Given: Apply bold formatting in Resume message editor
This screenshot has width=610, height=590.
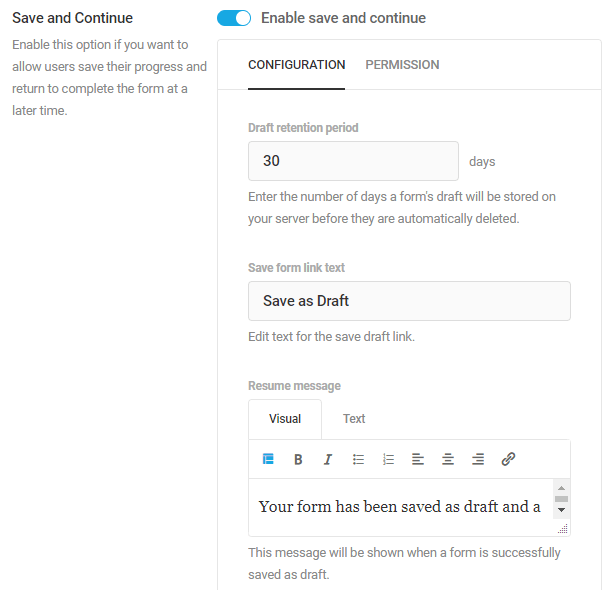Looking at the screenshot, I should 298,459.
